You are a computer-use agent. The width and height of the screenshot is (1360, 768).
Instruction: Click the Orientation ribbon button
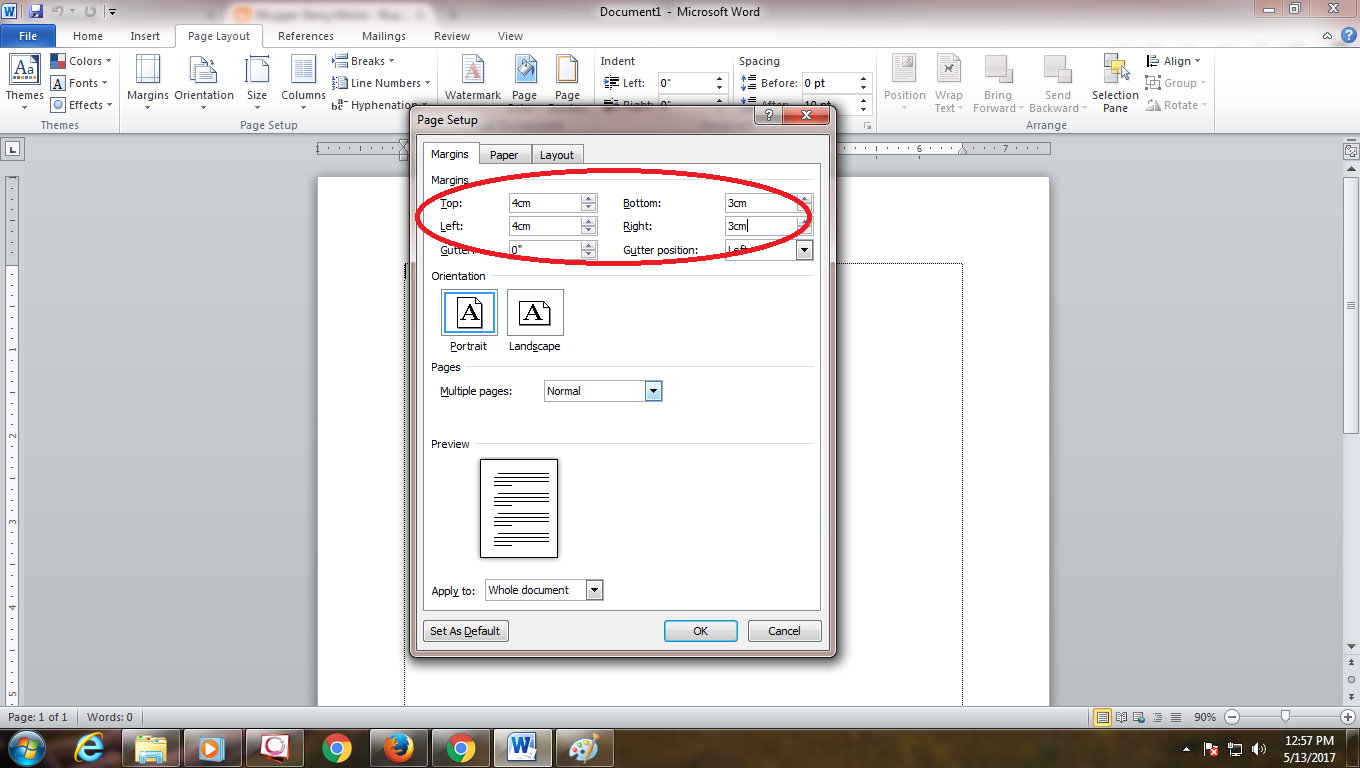tap(204, 81)
